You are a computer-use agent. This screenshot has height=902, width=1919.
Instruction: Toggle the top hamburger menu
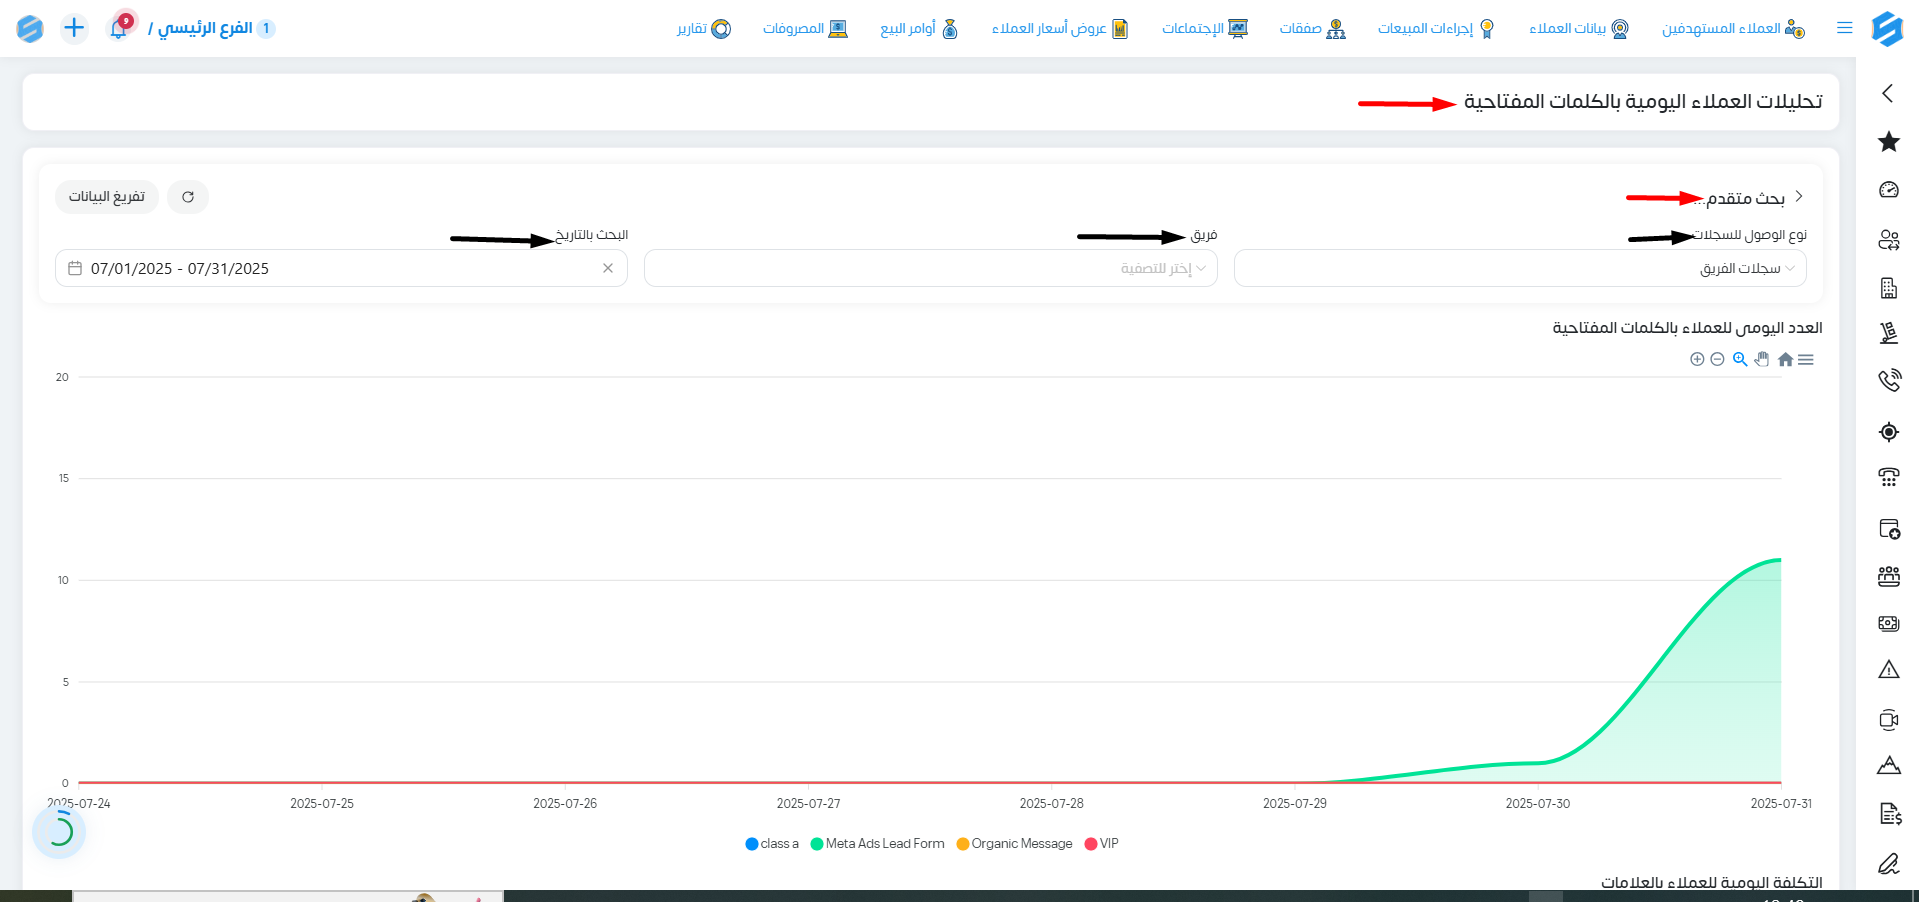tap(1845, 28)
